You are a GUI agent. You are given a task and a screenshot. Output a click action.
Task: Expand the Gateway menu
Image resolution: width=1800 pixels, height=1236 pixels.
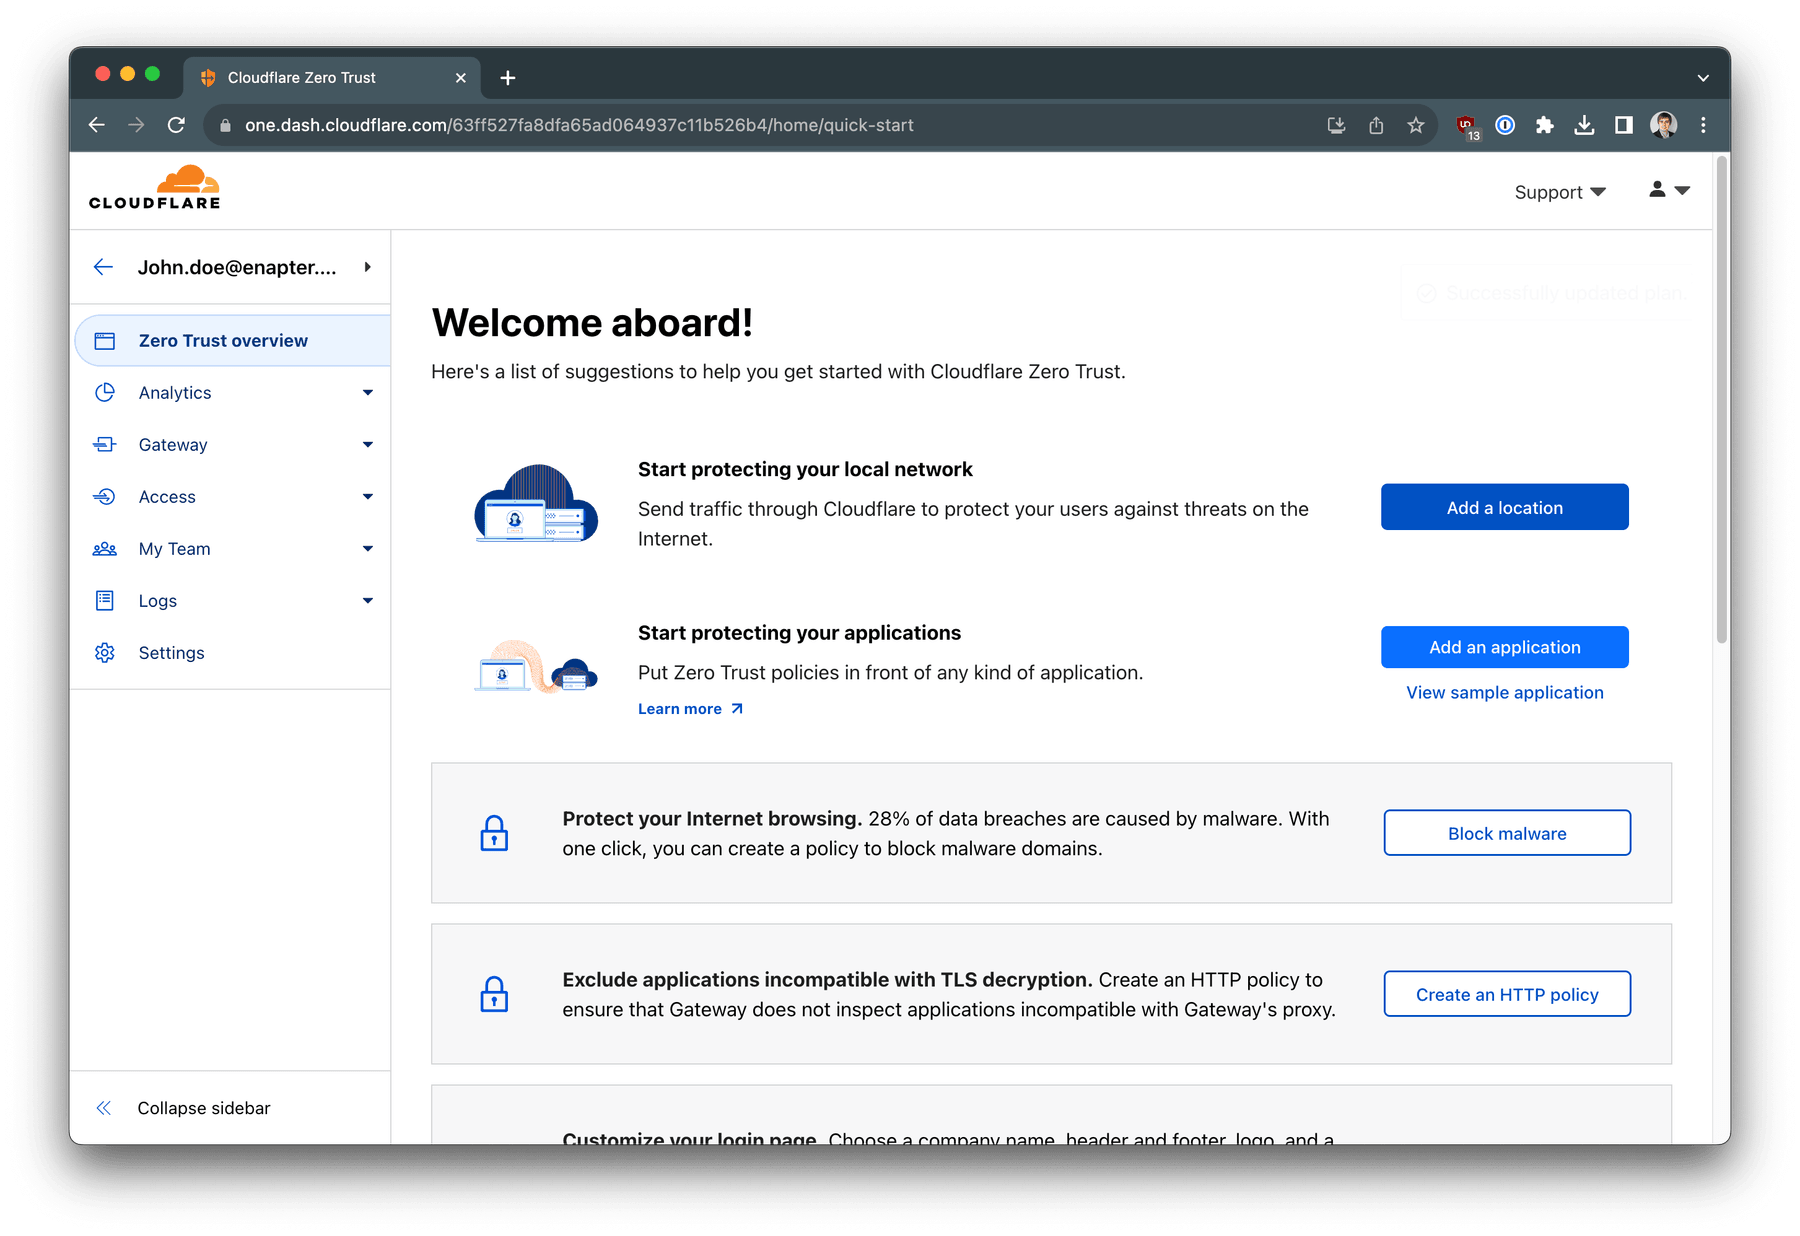368,444
